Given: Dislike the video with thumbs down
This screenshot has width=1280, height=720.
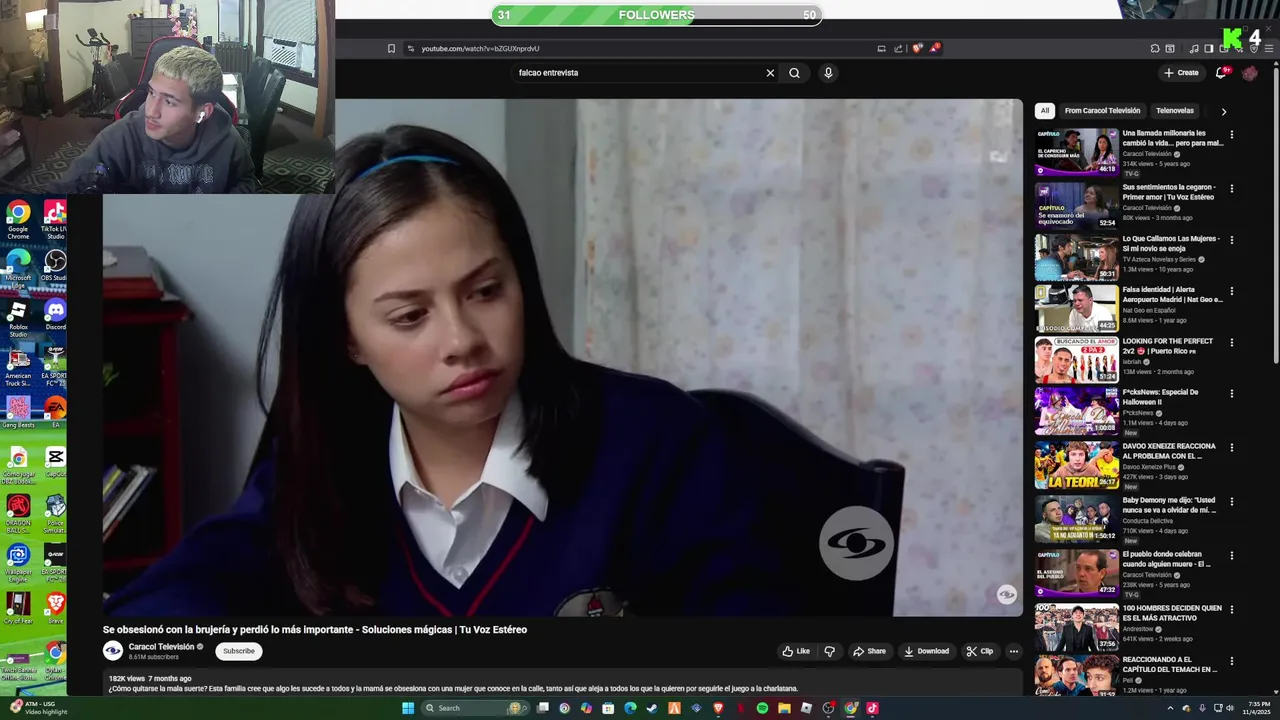Looking at the screenshot, I should pyautogui.click(x=829, y=651).
